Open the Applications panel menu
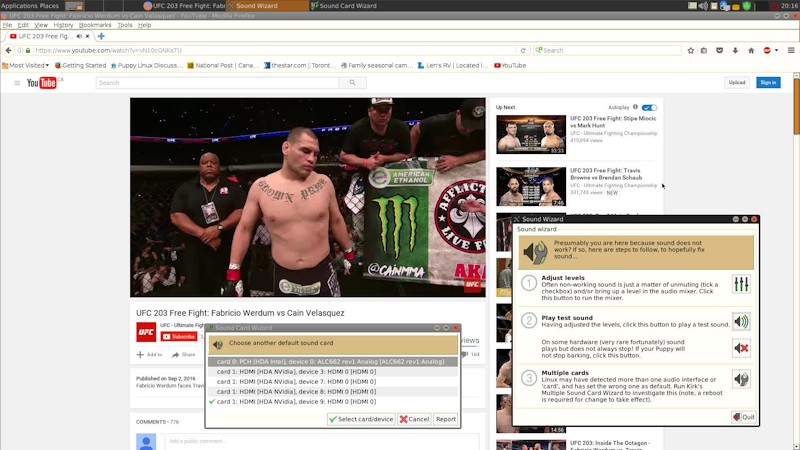 pos(19,6)
